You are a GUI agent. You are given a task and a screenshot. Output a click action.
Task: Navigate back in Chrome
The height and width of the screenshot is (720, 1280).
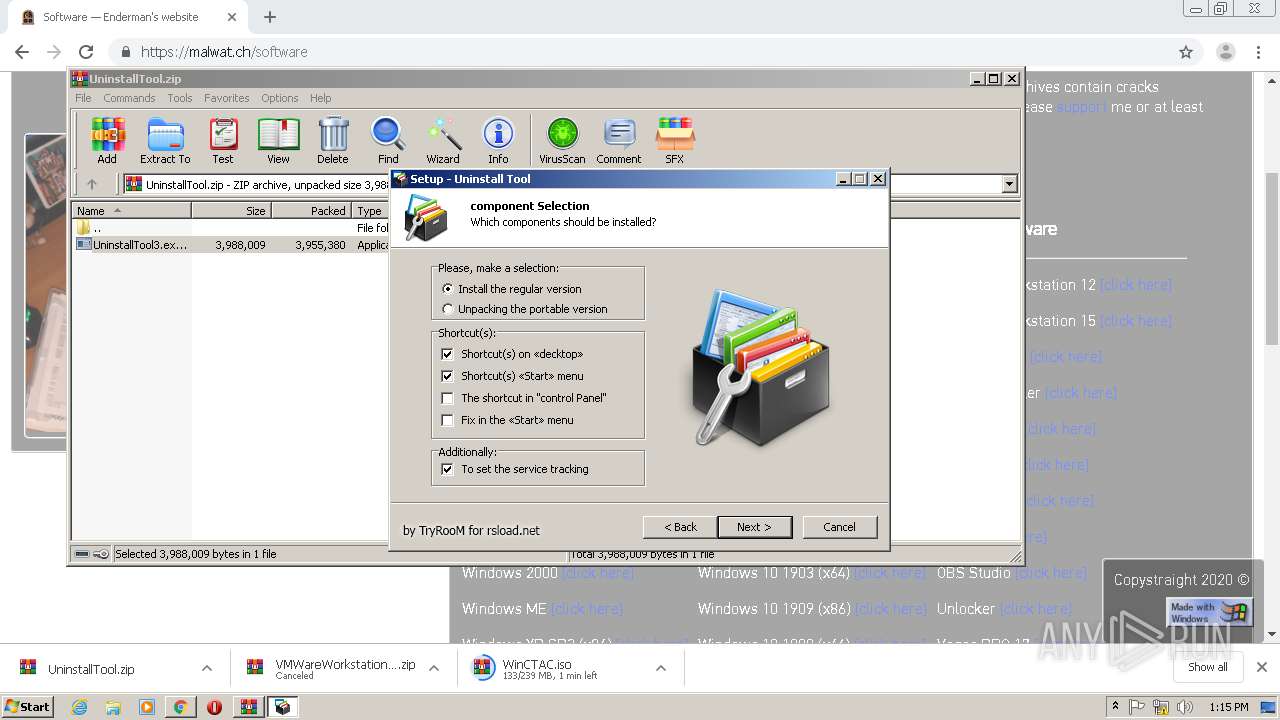(22, 52)
